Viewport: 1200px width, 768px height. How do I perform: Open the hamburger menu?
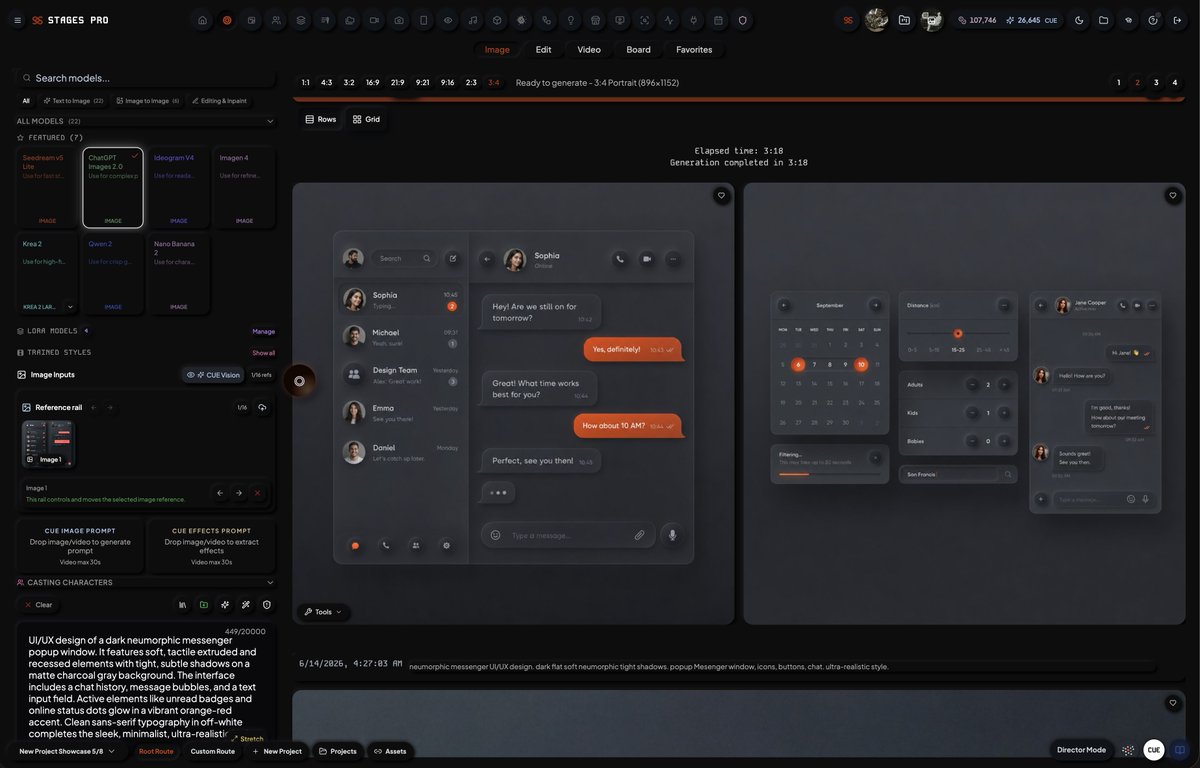click(x=17, y=20)
